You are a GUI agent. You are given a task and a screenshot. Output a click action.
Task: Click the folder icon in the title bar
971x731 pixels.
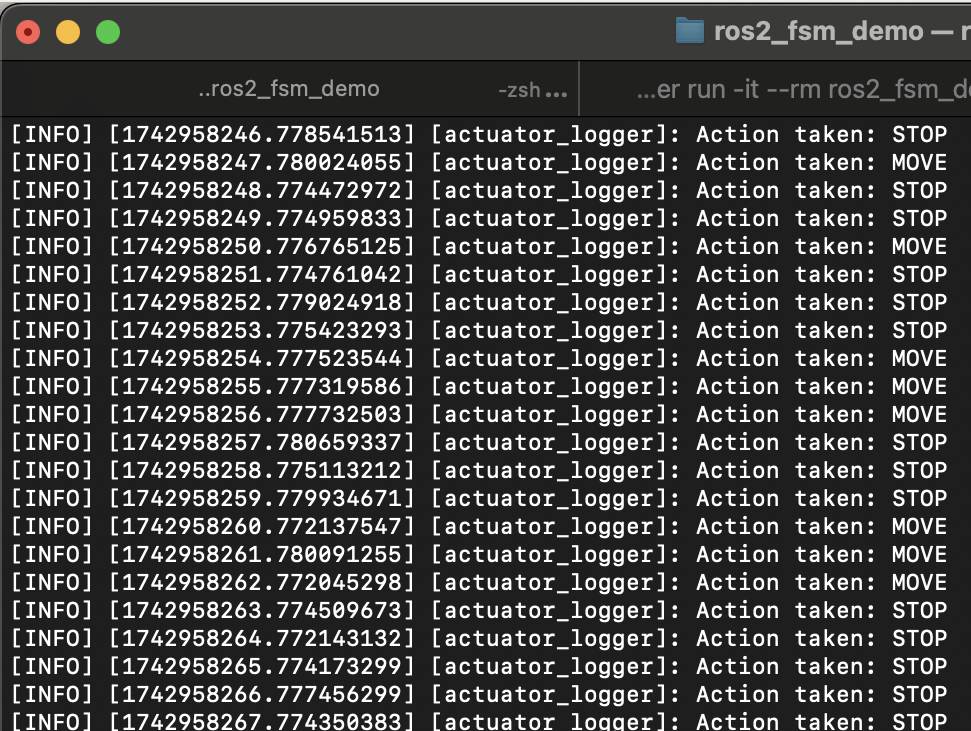(x=689, y=31)
